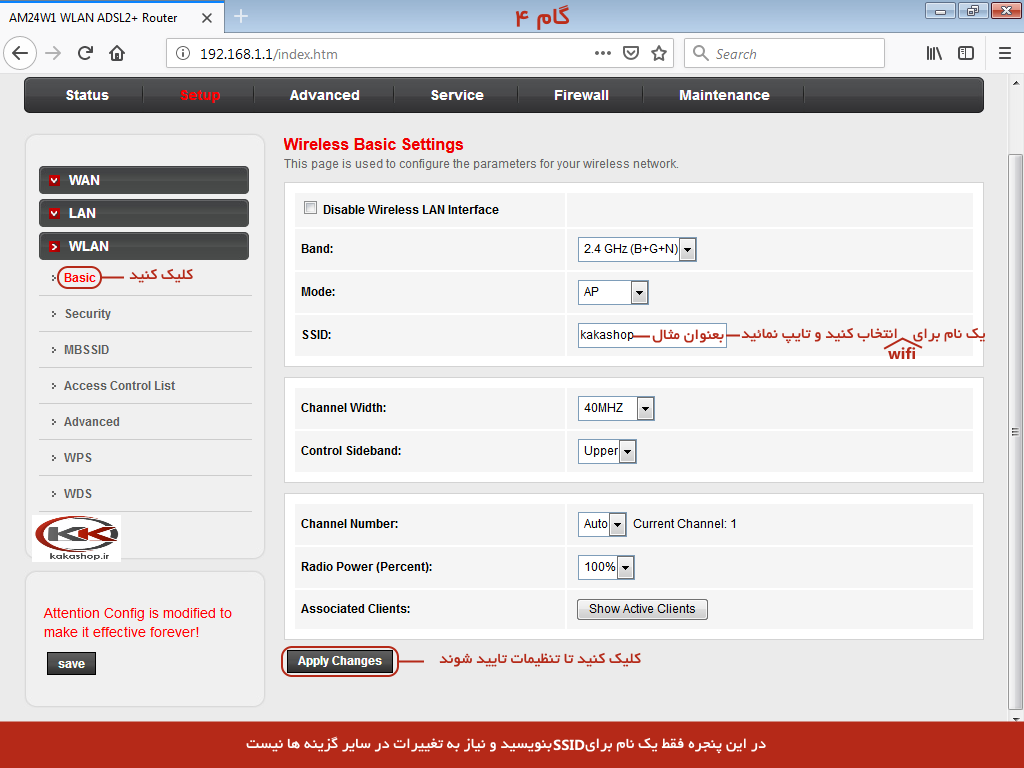Close the AM24W1 WLAN ADSL2+ Router tab
The image size is (1024, 768).
[206, 18]
